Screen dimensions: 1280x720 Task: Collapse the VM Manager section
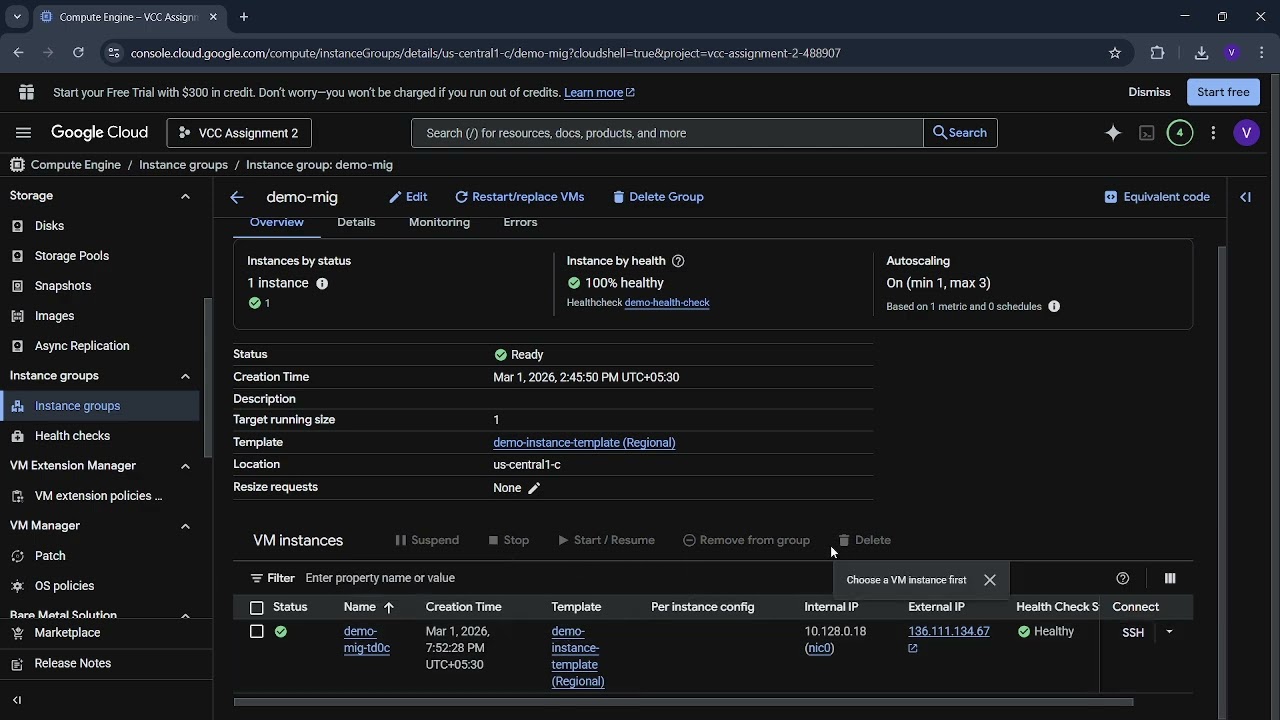click(x=185, y=526)
